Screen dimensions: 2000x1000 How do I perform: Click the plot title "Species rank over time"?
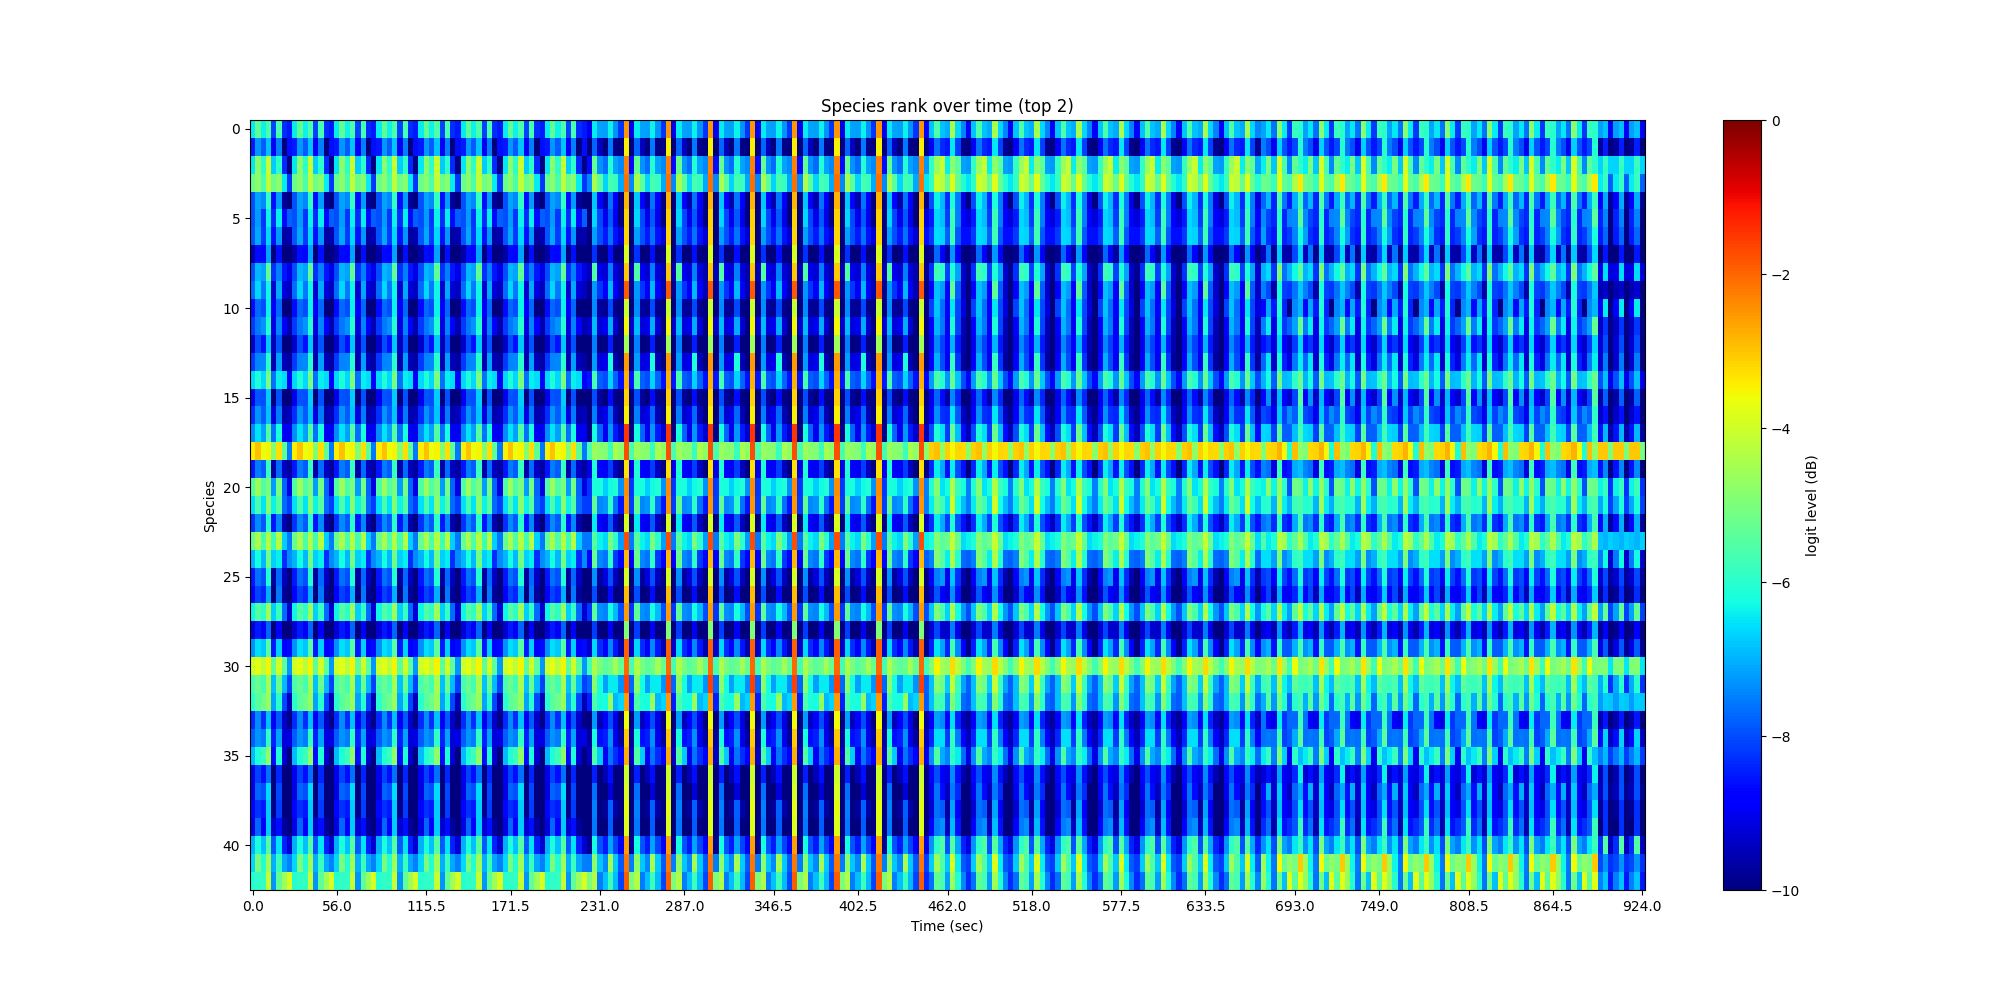pos(946,106)
